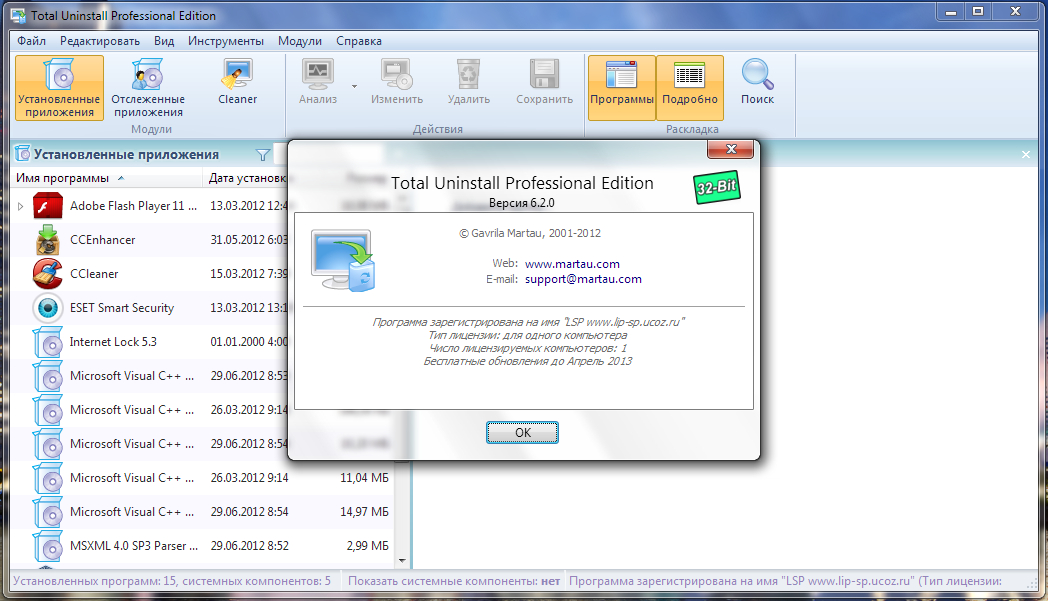Click the size value '2,99 МБ'

click(368, 546)
